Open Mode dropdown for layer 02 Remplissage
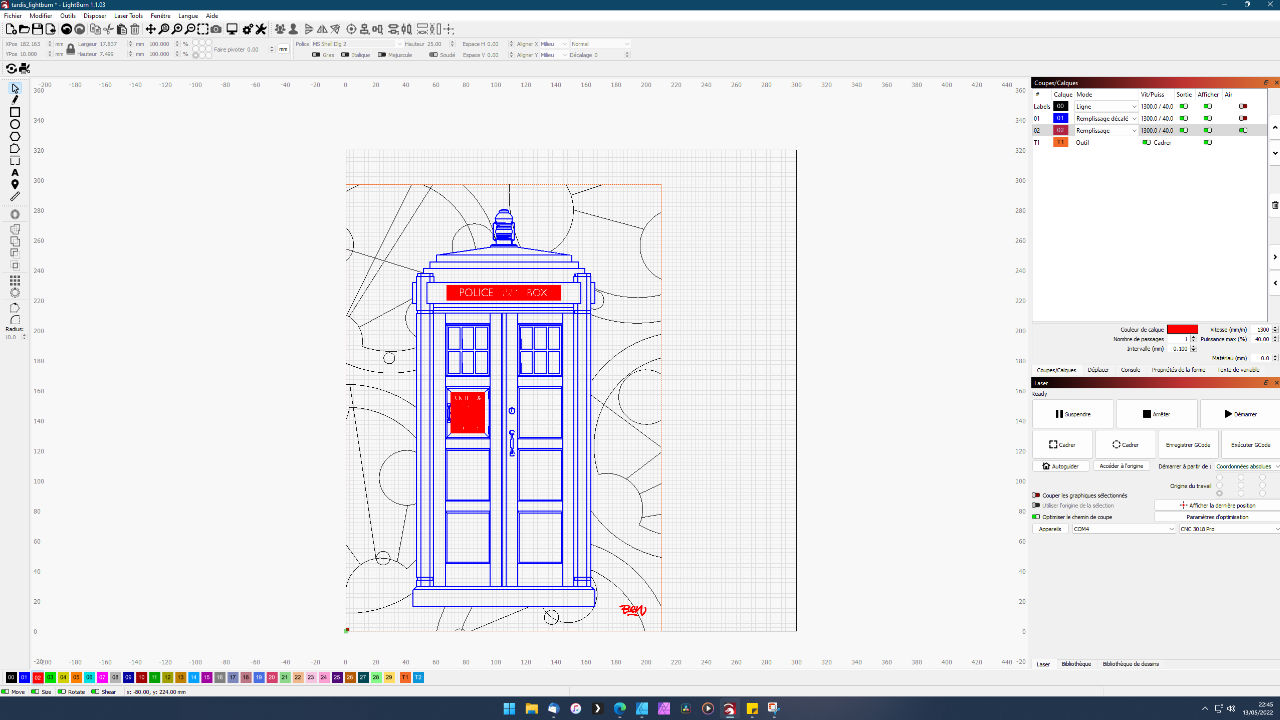This screenshot has width=1280, height=720. (x=1106, y=130)
